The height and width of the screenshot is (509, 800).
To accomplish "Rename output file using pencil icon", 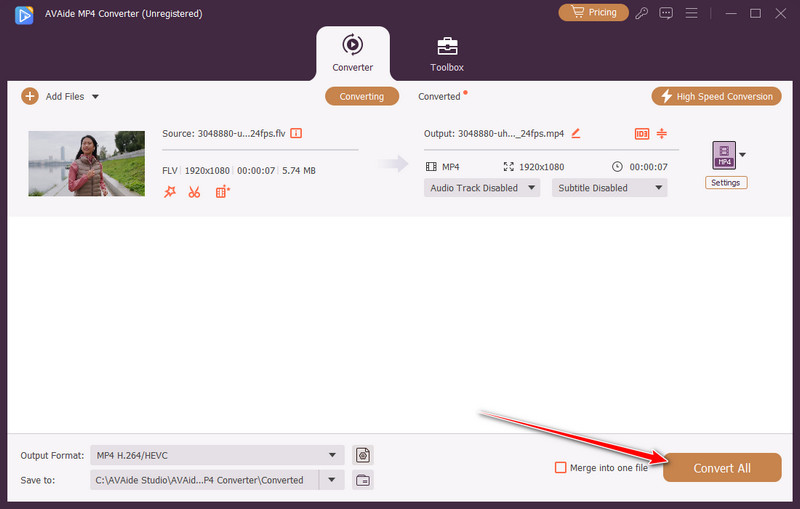I will coord(575,133).
